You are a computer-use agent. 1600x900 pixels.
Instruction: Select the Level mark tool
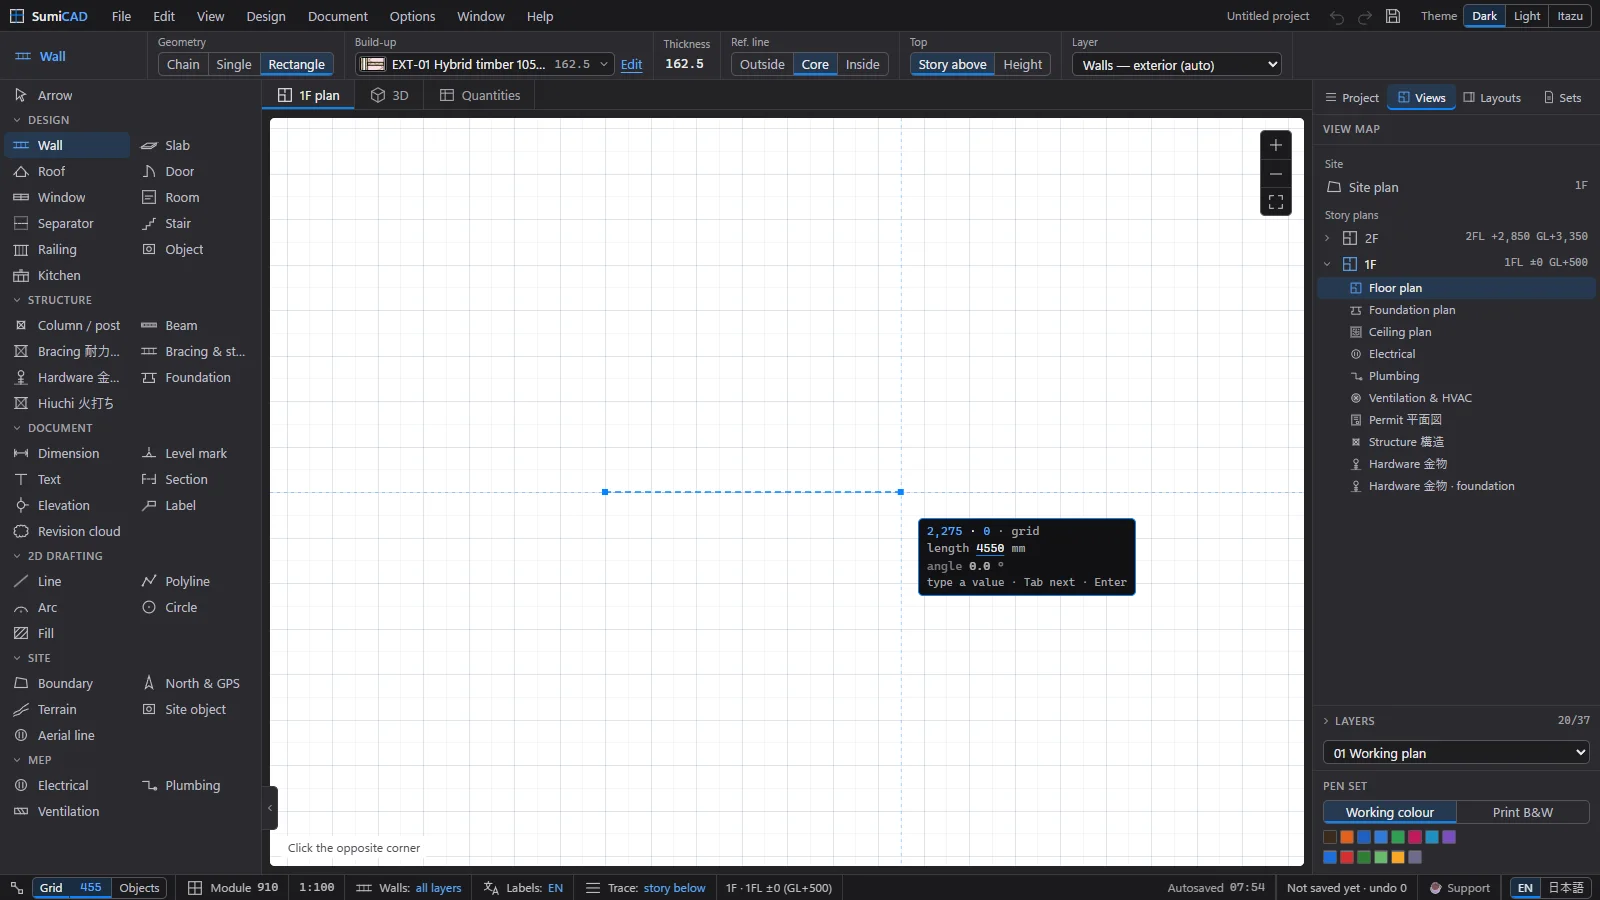point(195,454)
